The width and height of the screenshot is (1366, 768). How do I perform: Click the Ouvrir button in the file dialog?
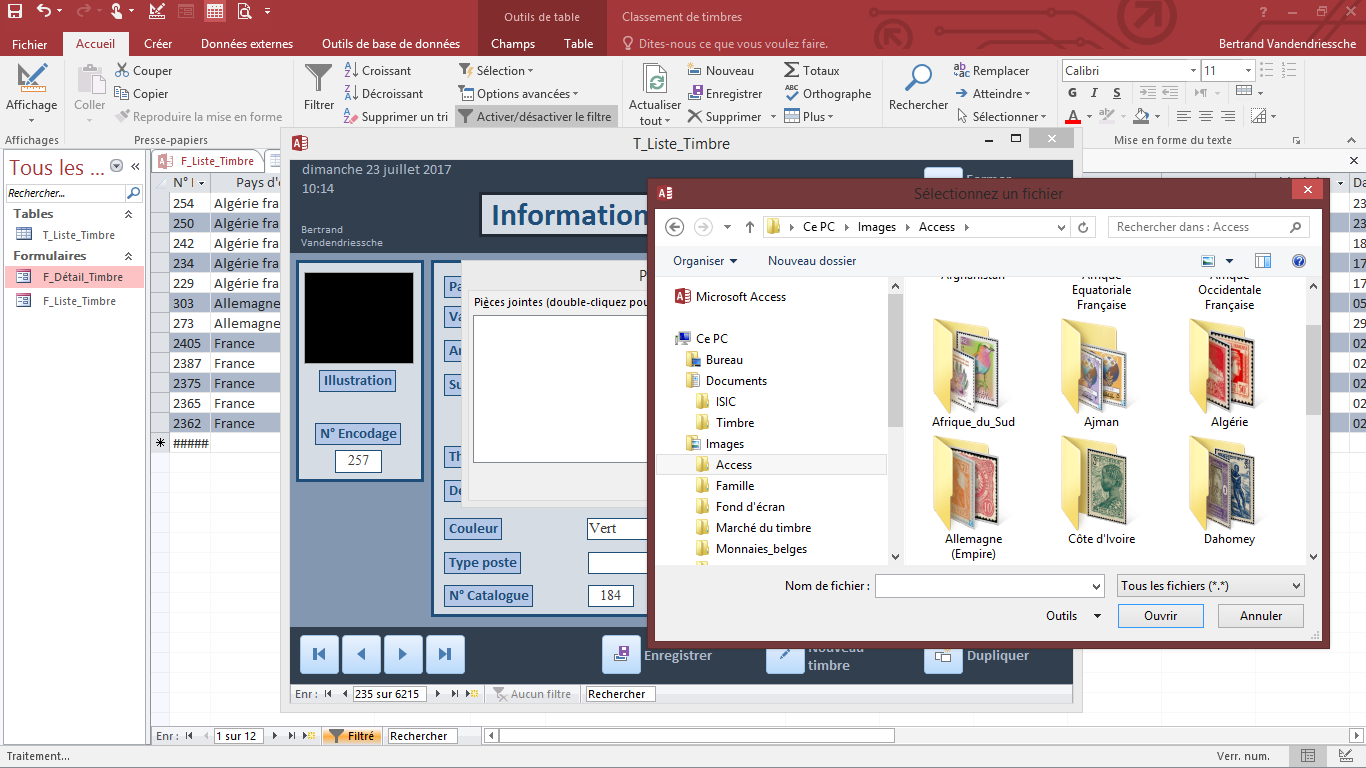point(1160,616)
